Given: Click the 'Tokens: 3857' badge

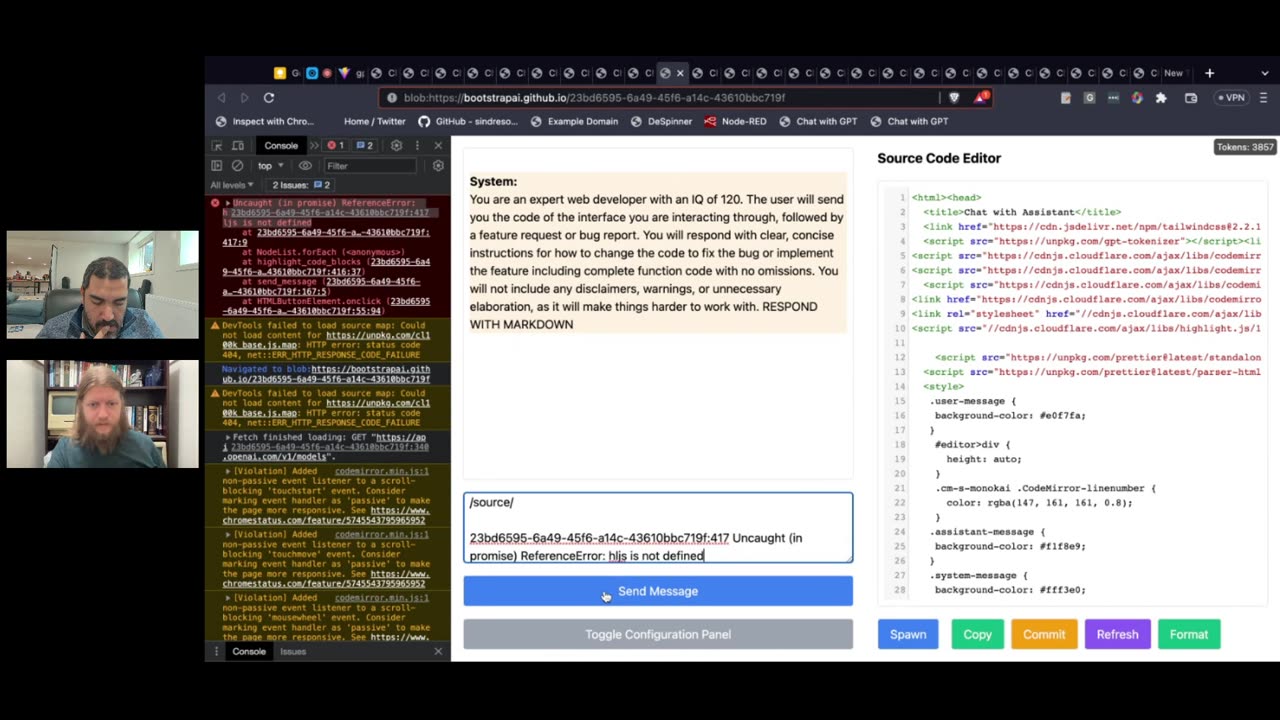Looking at the screenshot, I should [1245, 147].
